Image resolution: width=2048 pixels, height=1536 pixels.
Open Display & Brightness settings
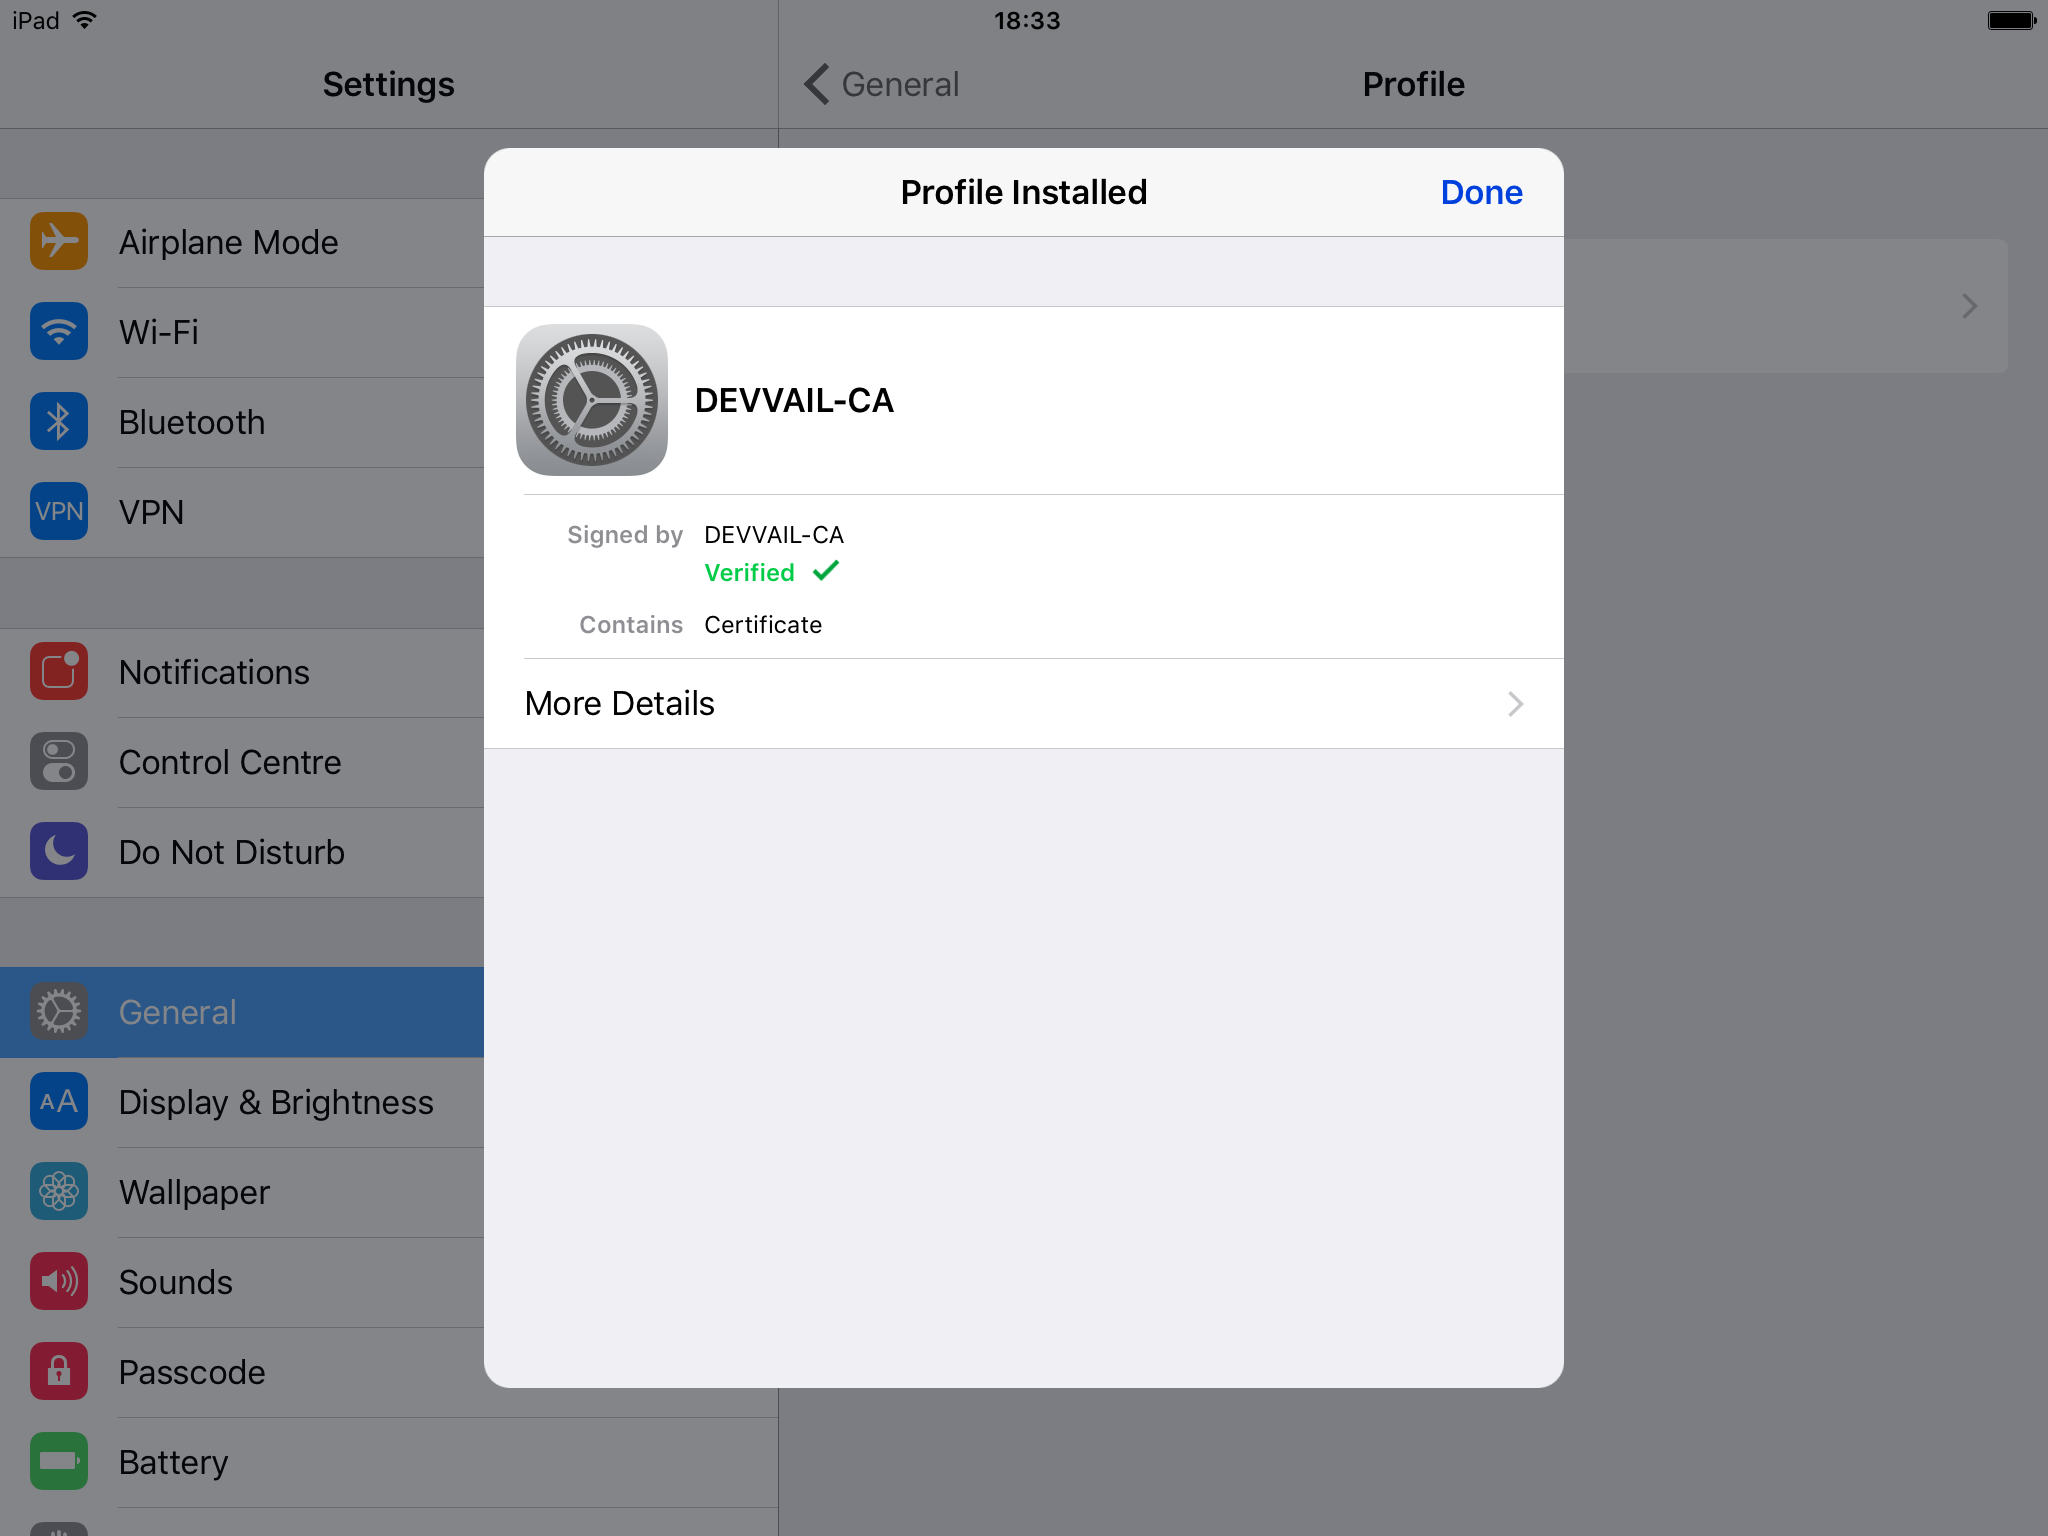pyautogui.click(x=242, y=1103)
